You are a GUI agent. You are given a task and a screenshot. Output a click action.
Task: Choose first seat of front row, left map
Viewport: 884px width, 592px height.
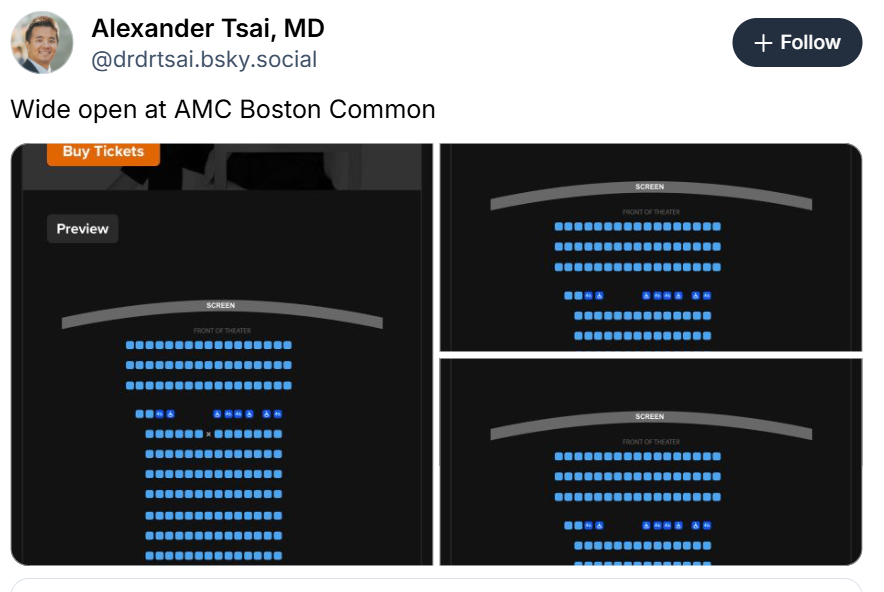(x=130, y=345)
